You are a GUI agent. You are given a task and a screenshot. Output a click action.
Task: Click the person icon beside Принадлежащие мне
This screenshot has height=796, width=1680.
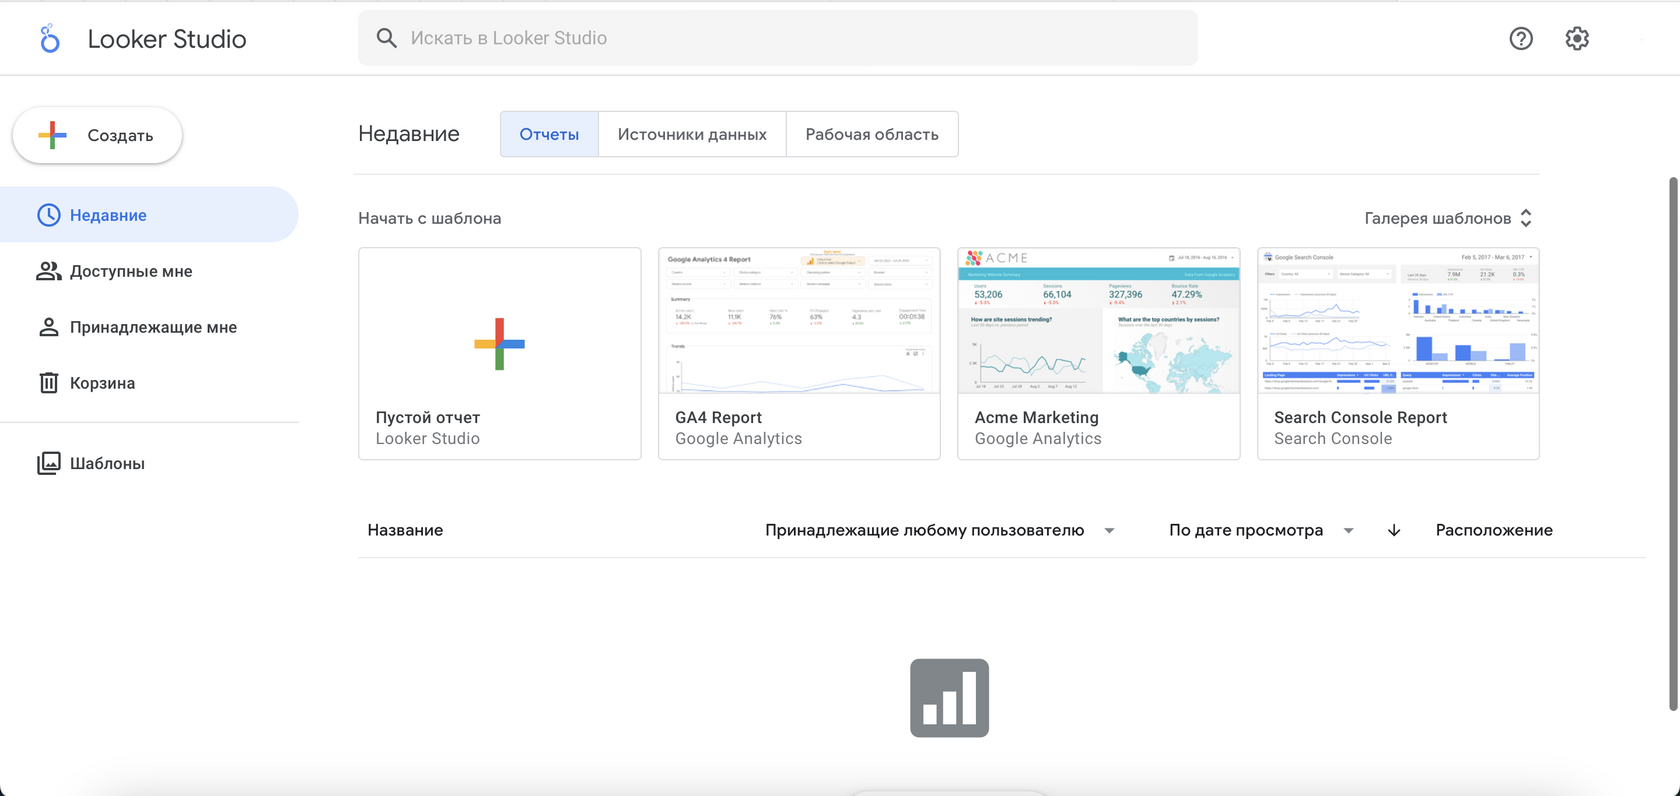click(48, 327)
